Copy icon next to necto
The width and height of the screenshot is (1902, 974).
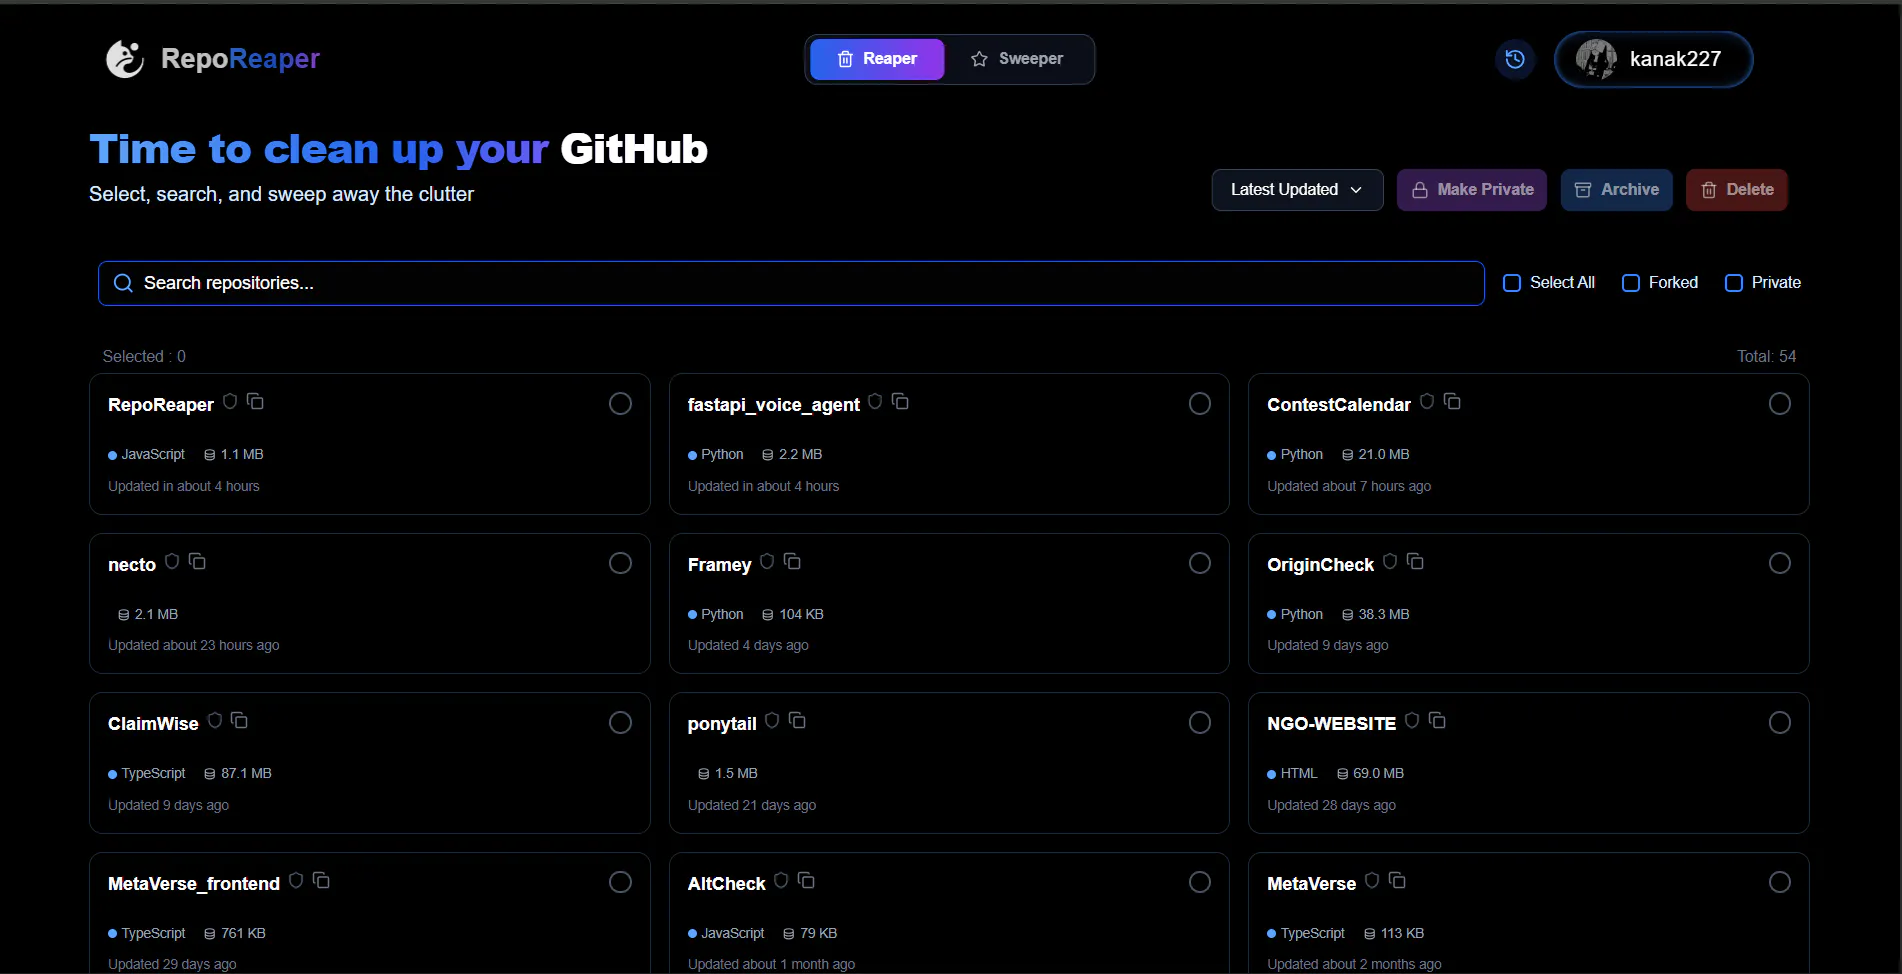[x=197, y=561]
